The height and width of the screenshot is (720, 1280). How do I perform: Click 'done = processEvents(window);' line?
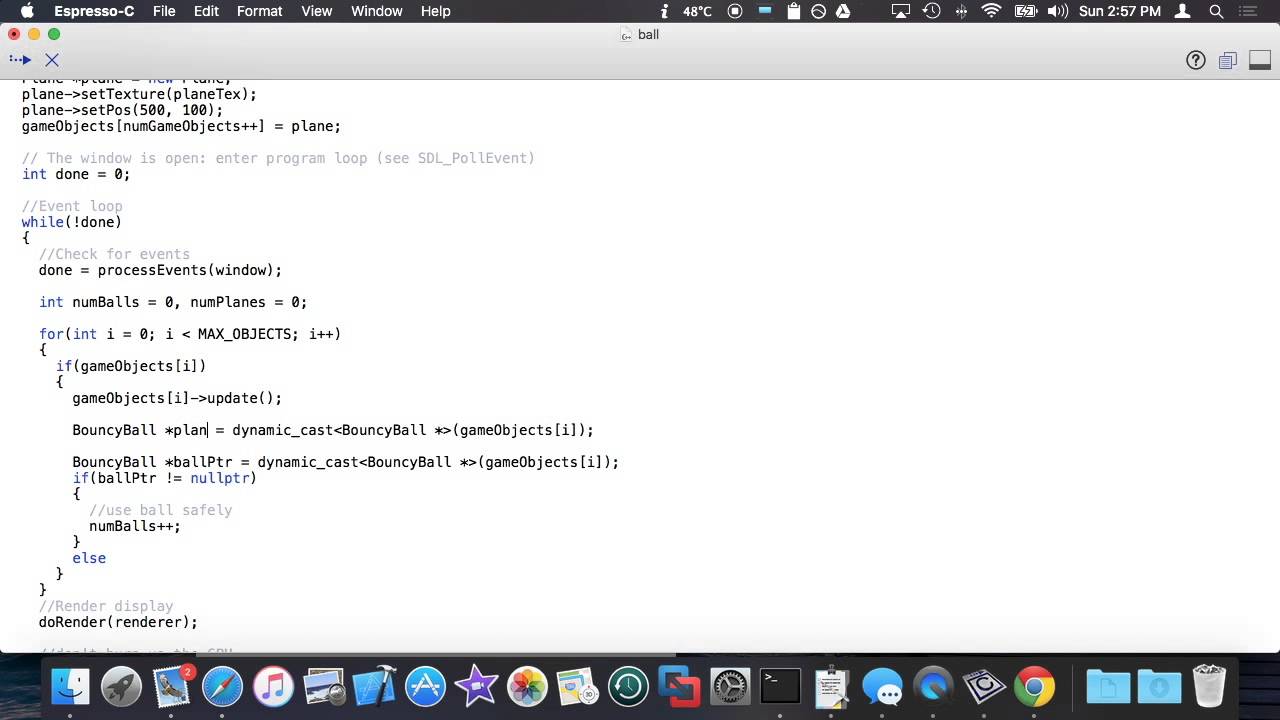pyautogui.click(x=160, y=270)
